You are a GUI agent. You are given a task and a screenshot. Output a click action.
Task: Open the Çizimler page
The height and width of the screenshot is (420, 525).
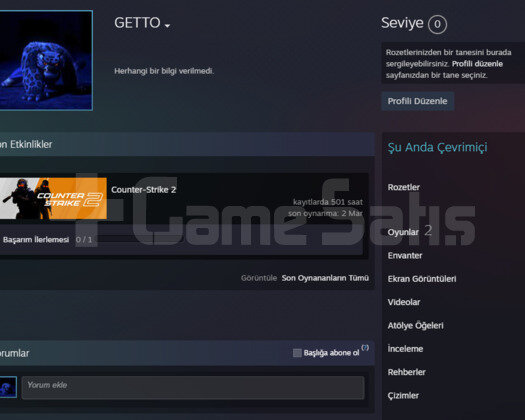pos(403,396)
